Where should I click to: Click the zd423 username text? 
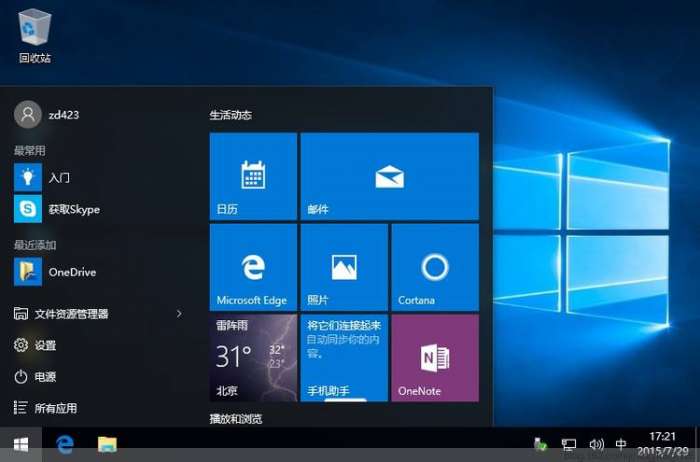[64, 115]
